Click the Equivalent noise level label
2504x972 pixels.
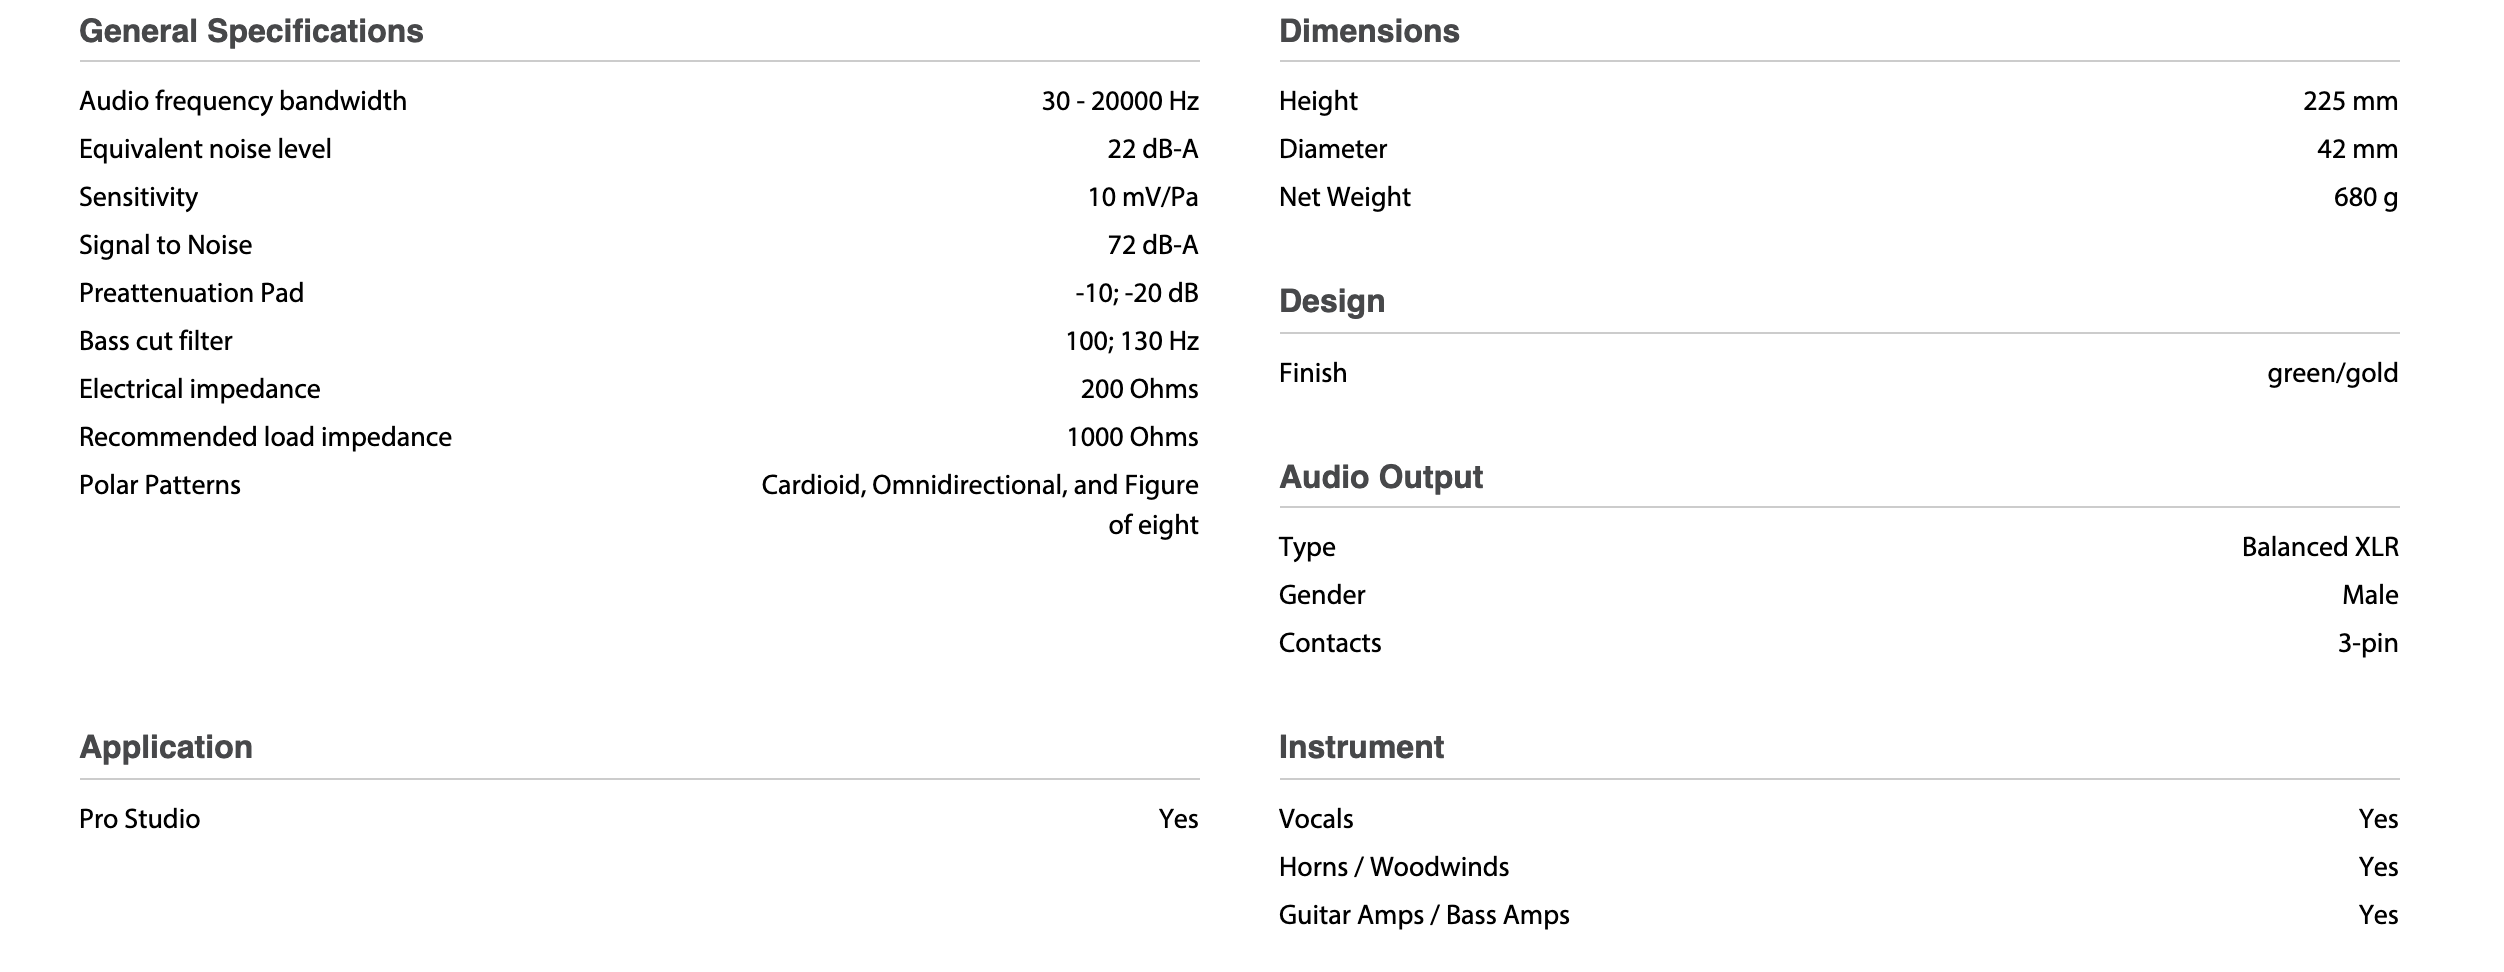205,149
